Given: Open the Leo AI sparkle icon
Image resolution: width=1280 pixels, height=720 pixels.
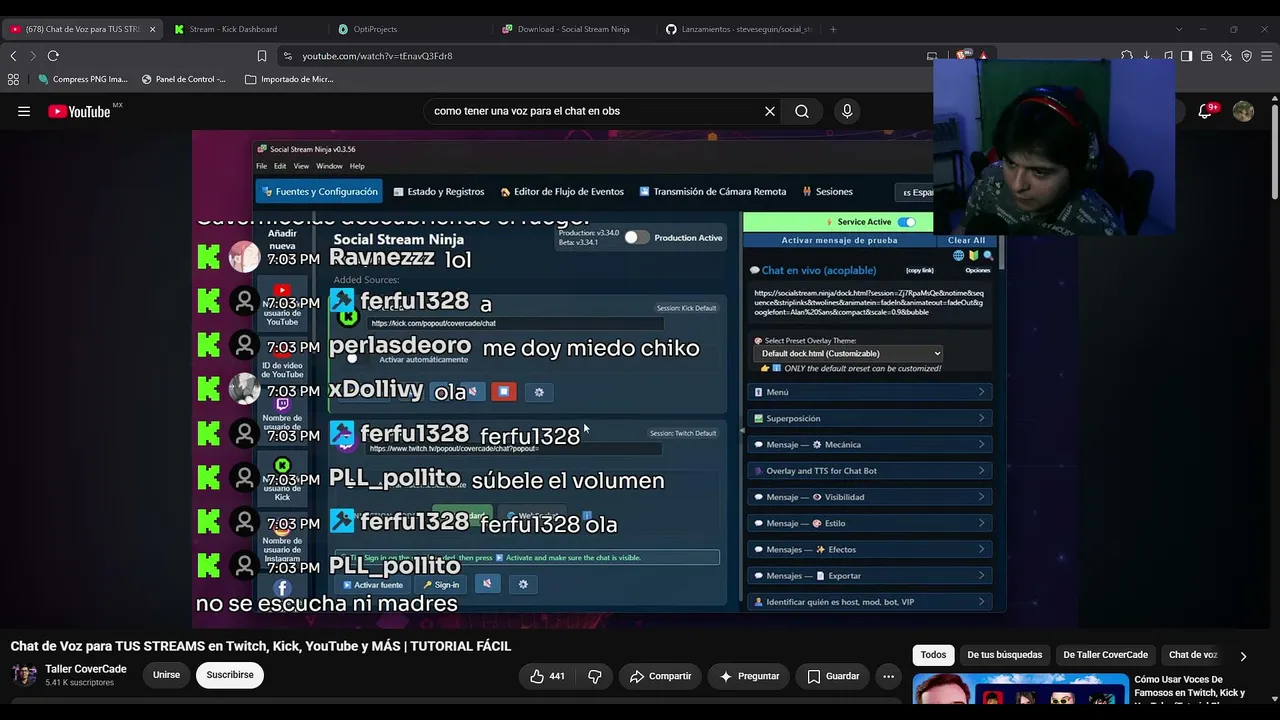Looking at the screenshot, I should point(1227,56).
